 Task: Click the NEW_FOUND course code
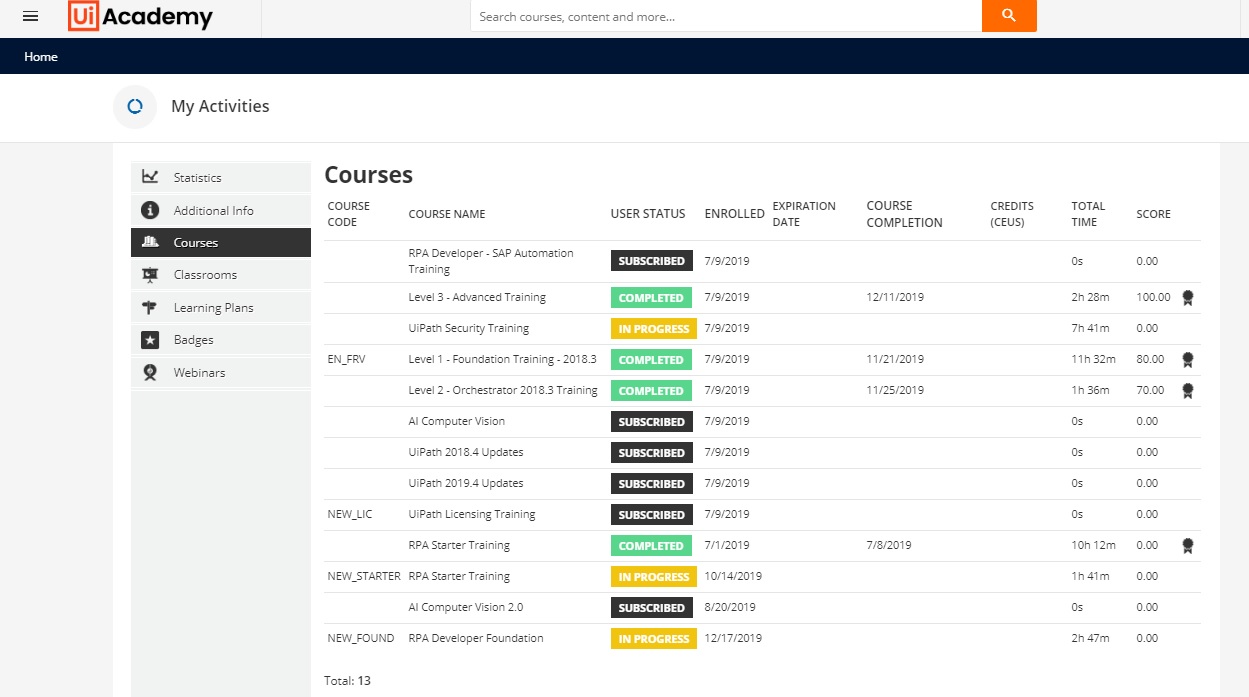click(x=361, y=638)
